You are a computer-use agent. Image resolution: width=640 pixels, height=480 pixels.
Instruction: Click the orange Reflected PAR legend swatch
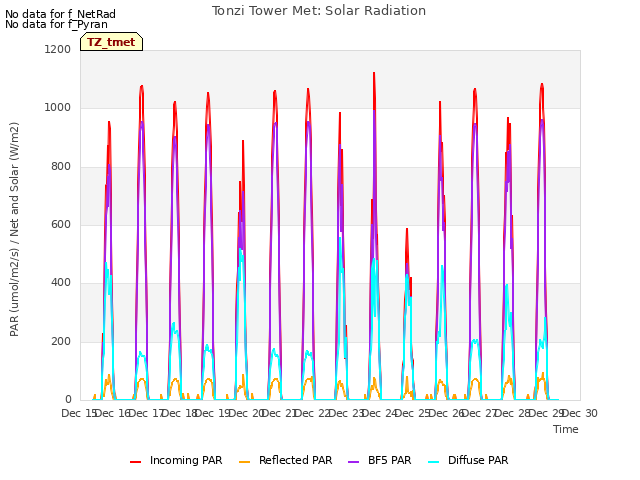(x=244, y=462)
